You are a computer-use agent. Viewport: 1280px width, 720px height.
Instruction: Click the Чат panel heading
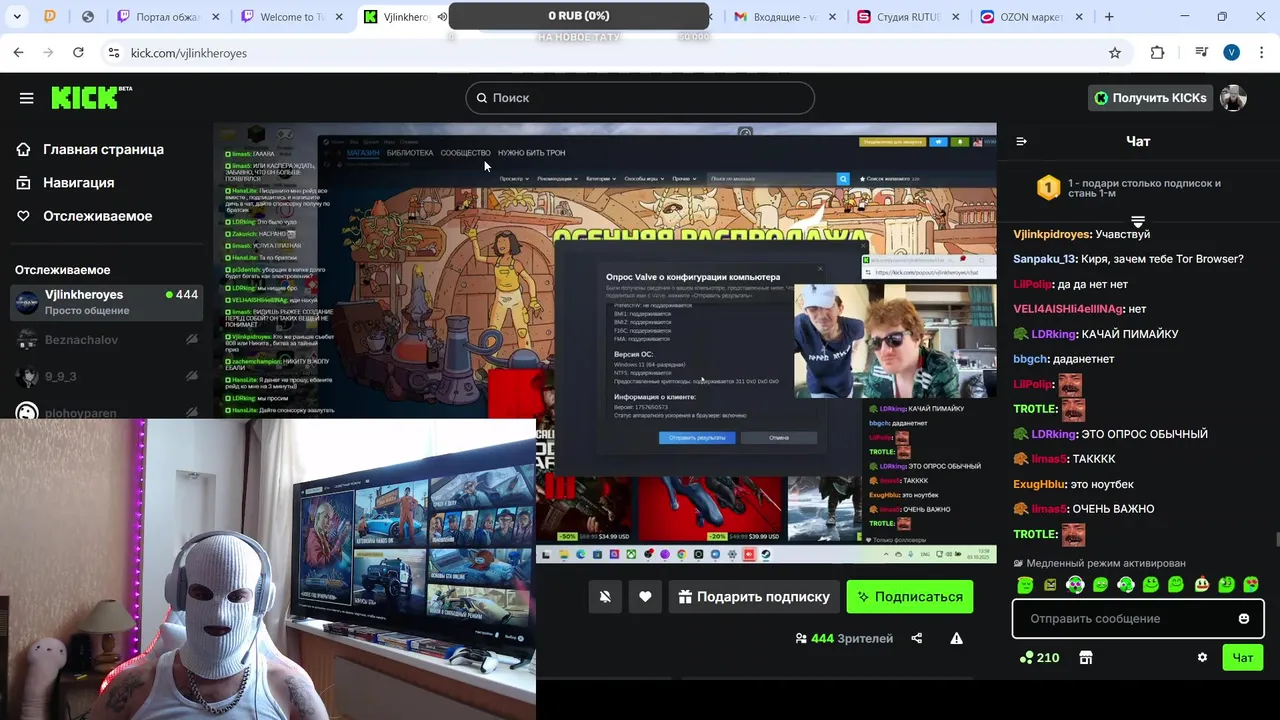pos(1138,141)
